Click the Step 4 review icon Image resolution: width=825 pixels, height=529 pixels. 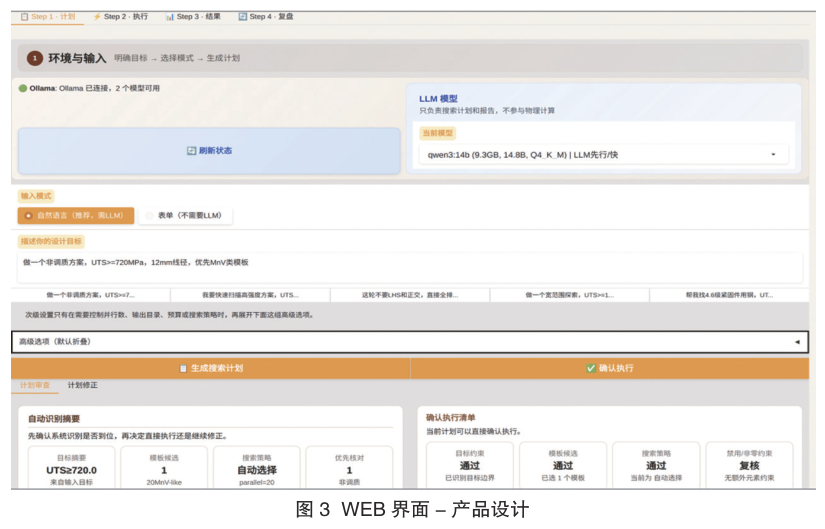click(x=243, y=17)
